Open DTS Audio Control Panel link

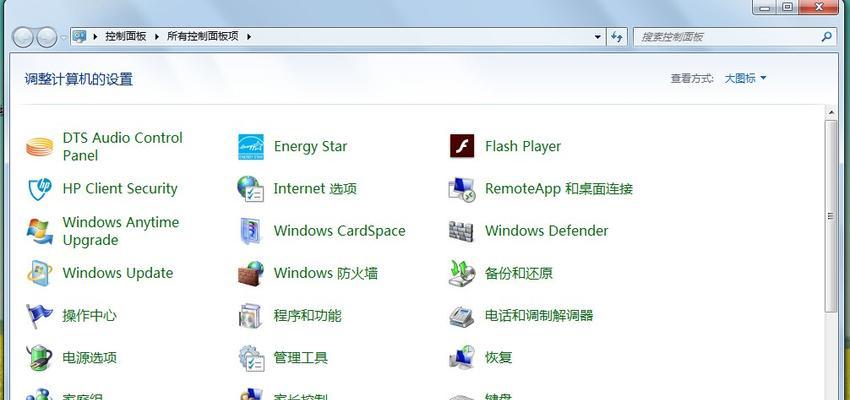pyautogui.click(x=123, y=146)
